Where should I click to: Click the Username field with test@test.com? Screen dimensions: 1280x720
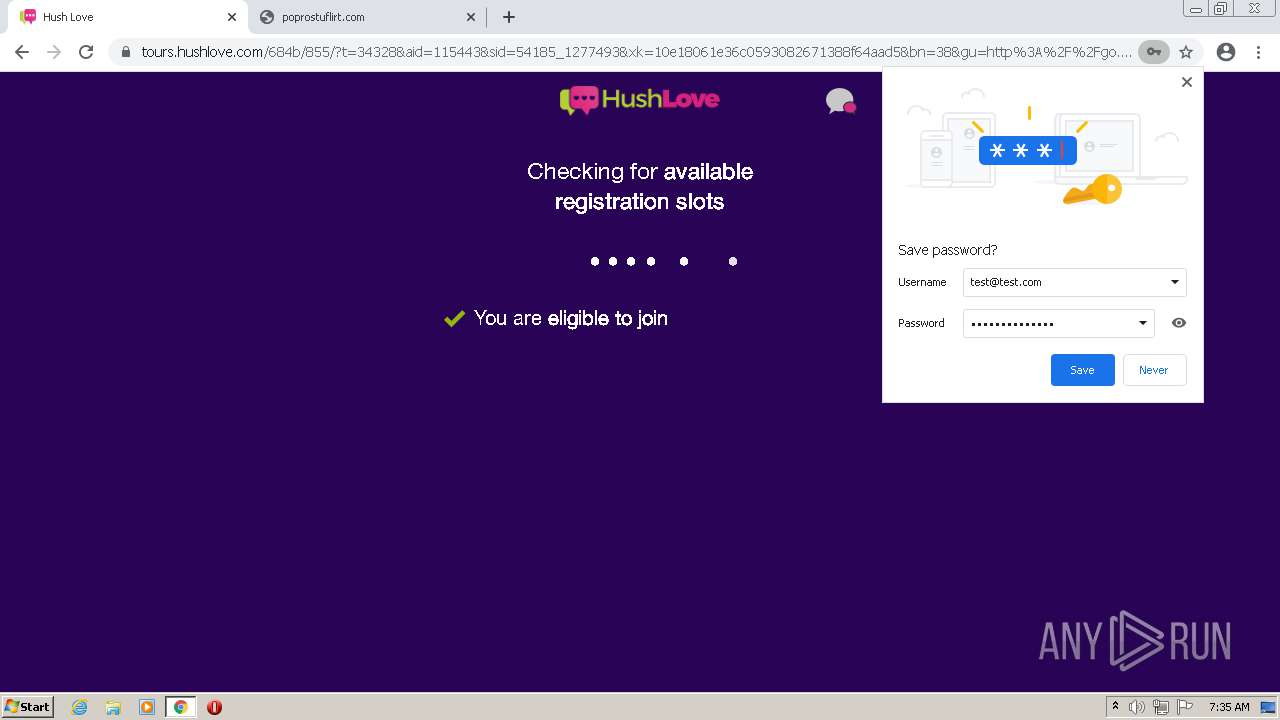tap(1075, 282)
